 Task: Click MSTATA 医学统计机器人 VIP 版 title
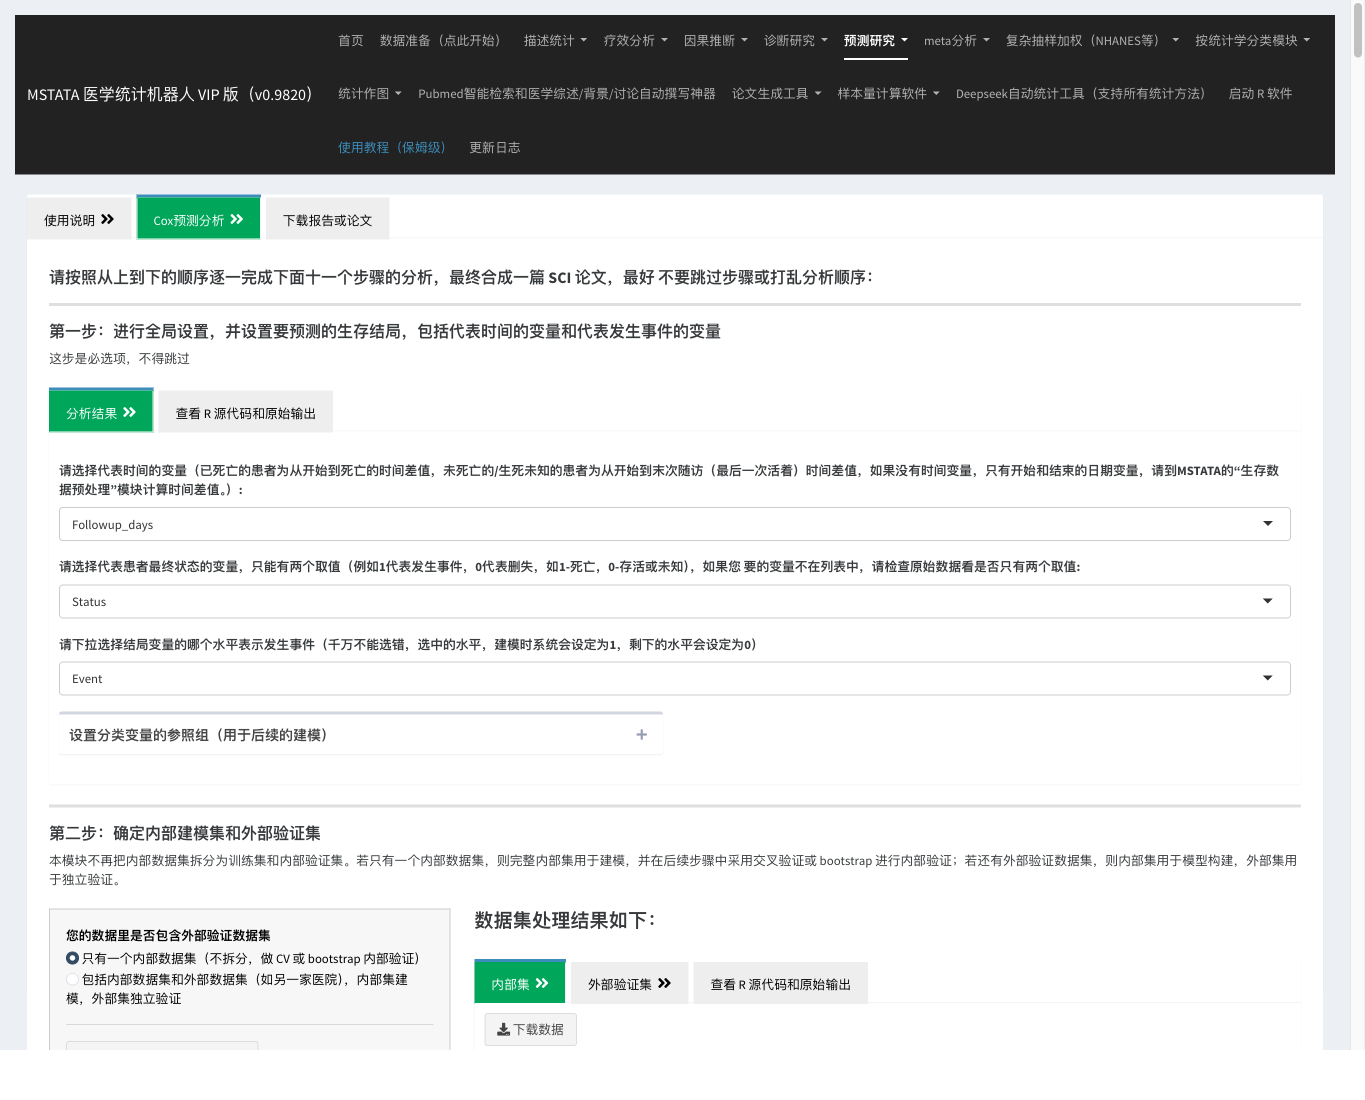point(172,94)
